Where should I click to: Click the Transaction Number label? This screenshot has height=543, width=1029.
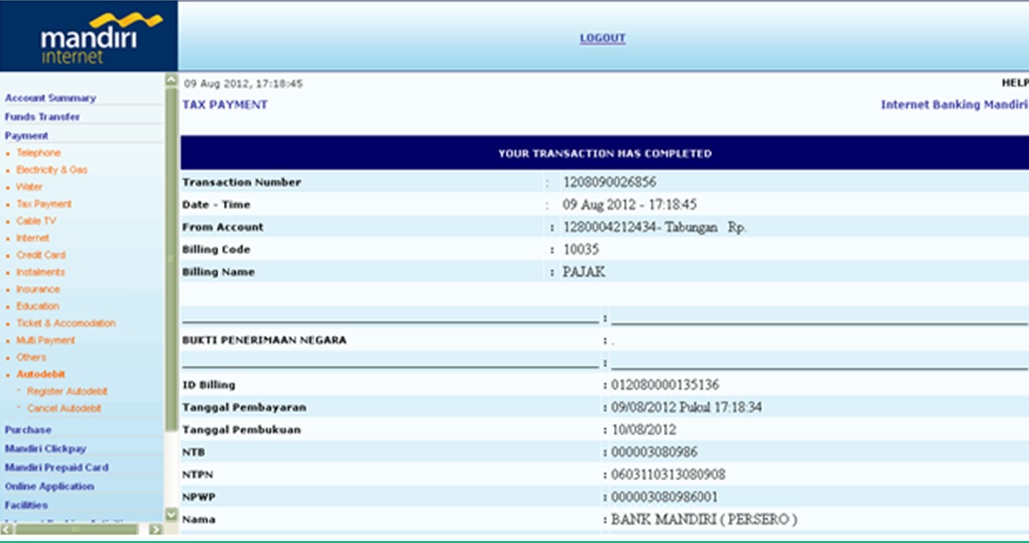click(242, 183)
